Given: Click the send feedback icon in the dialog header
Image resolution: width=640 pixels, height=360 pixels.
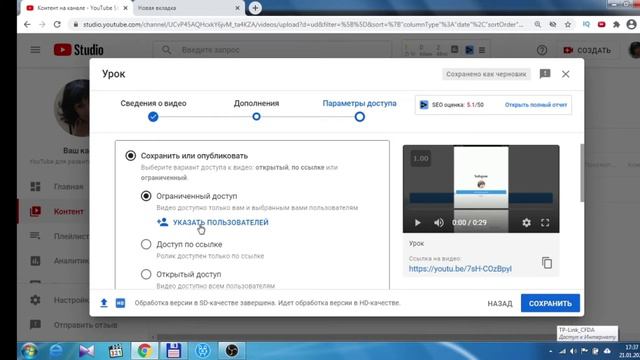Looking at the screenshot, I should 545,74.
